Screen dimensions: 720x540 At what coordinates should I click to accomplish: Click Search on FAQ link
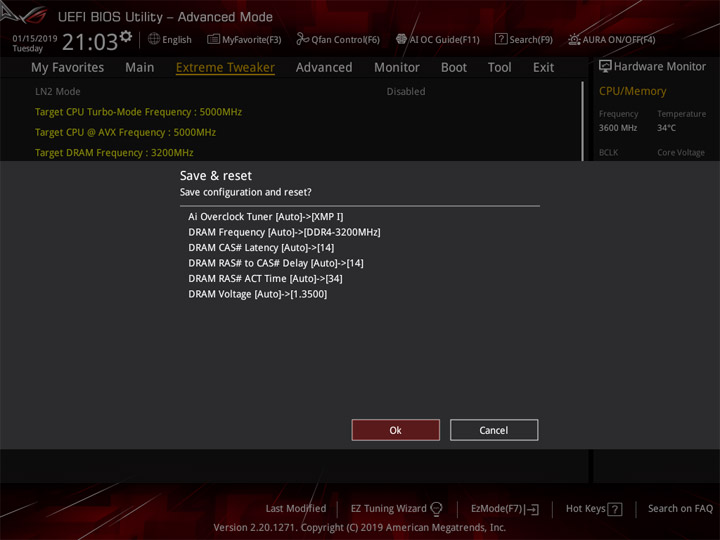tap(680, 508)
